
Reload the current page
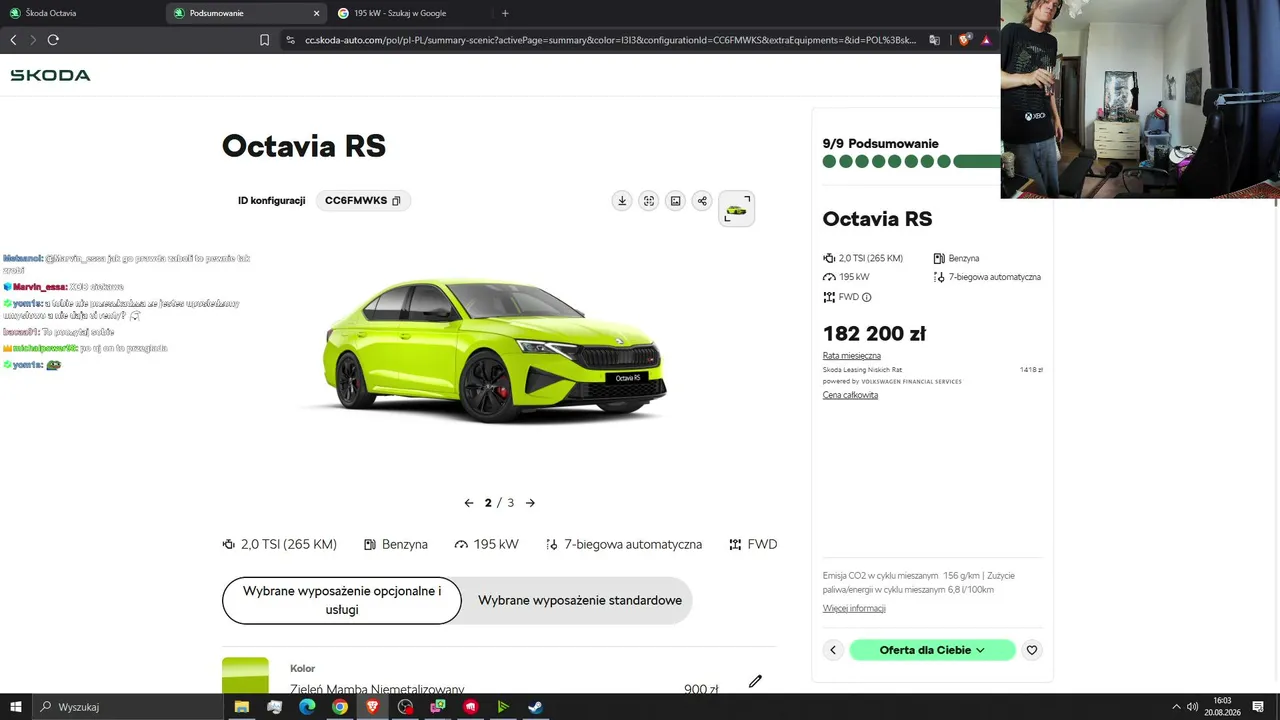53,40
